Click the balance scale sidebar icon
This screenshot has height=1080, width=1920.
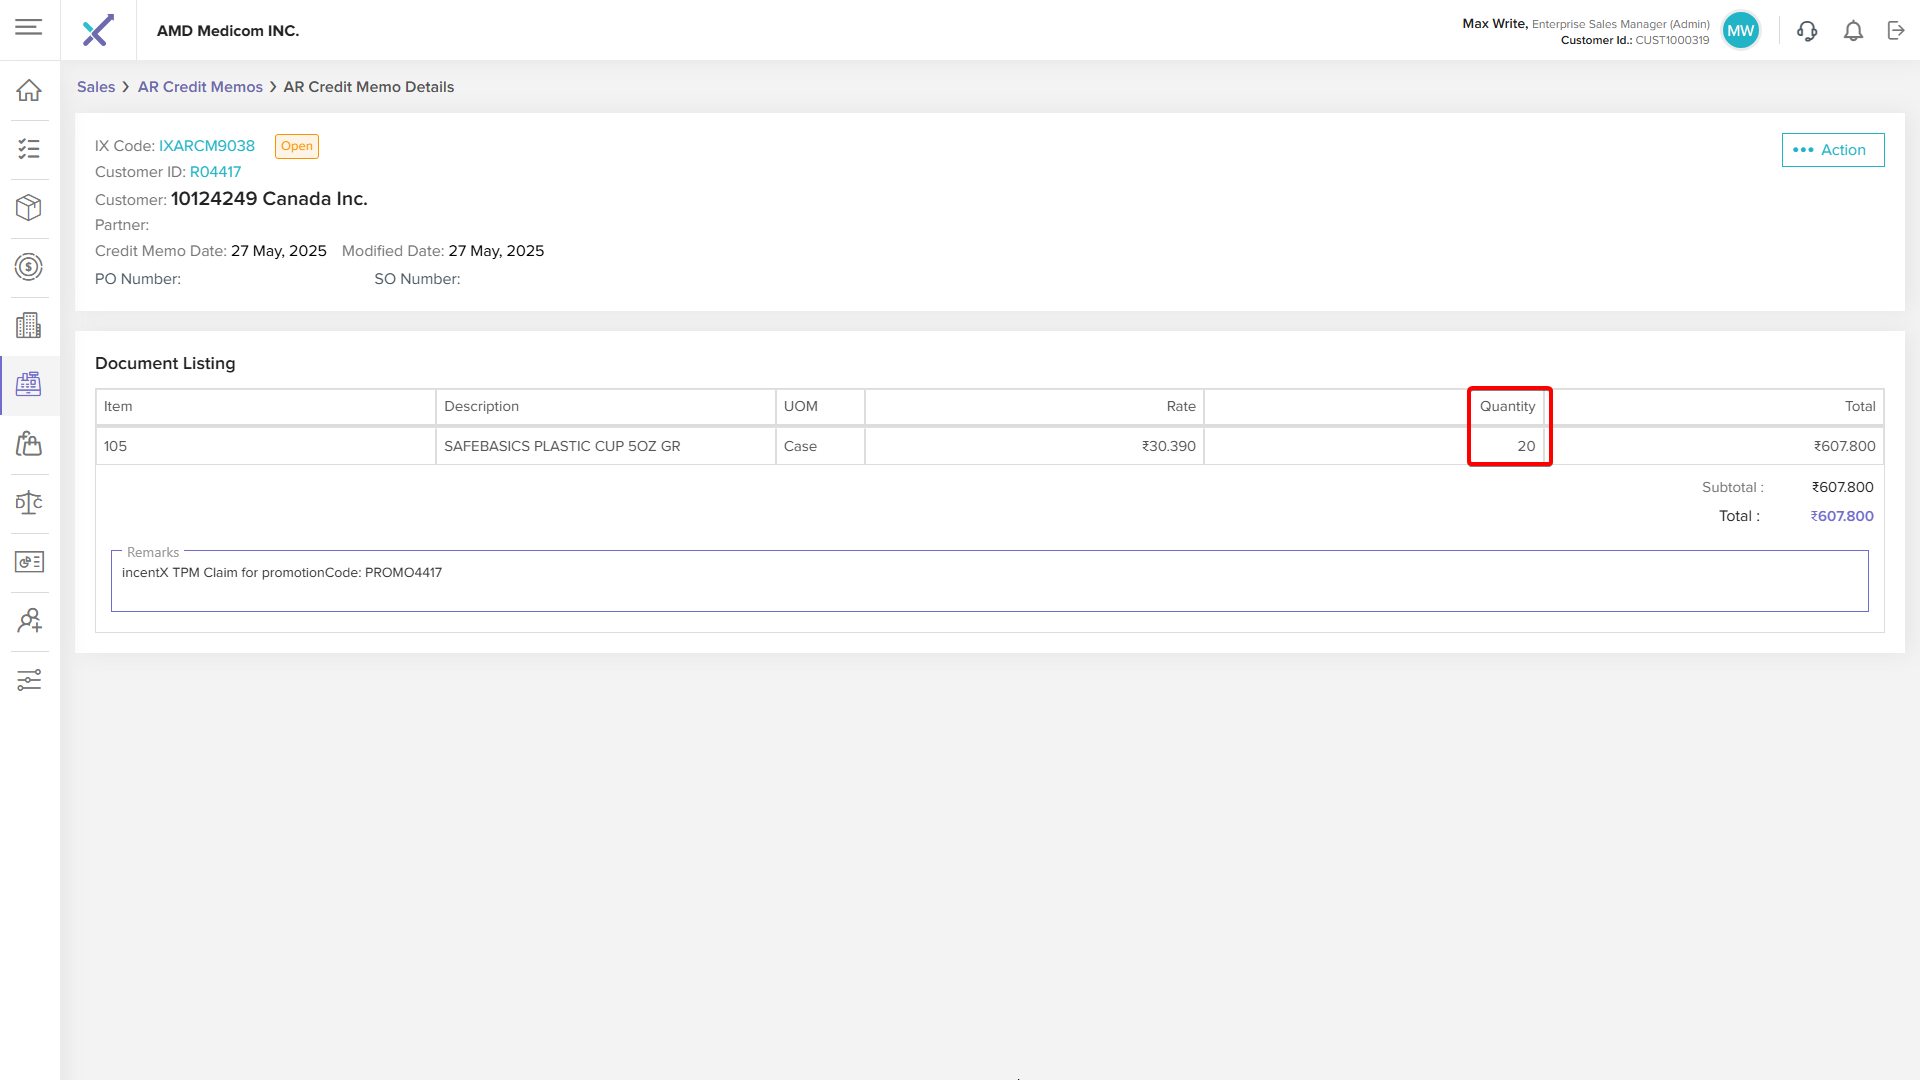[29, 503]
